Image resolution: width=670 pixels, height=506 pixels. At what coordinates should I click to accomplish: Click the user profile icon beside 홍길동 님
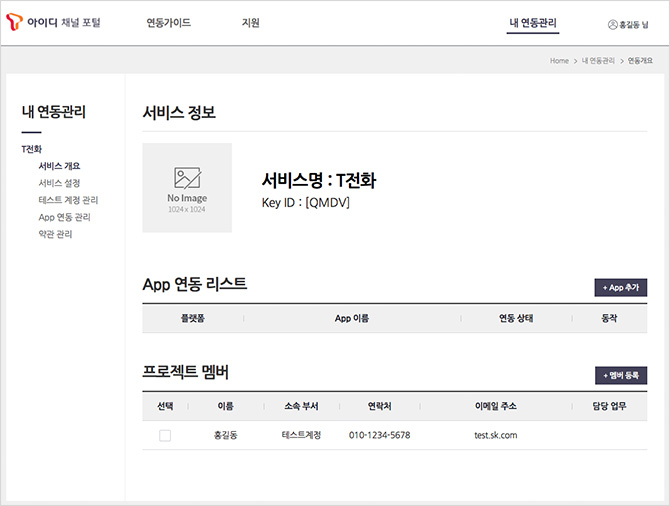pyautogui.click(x=612, y=24)
